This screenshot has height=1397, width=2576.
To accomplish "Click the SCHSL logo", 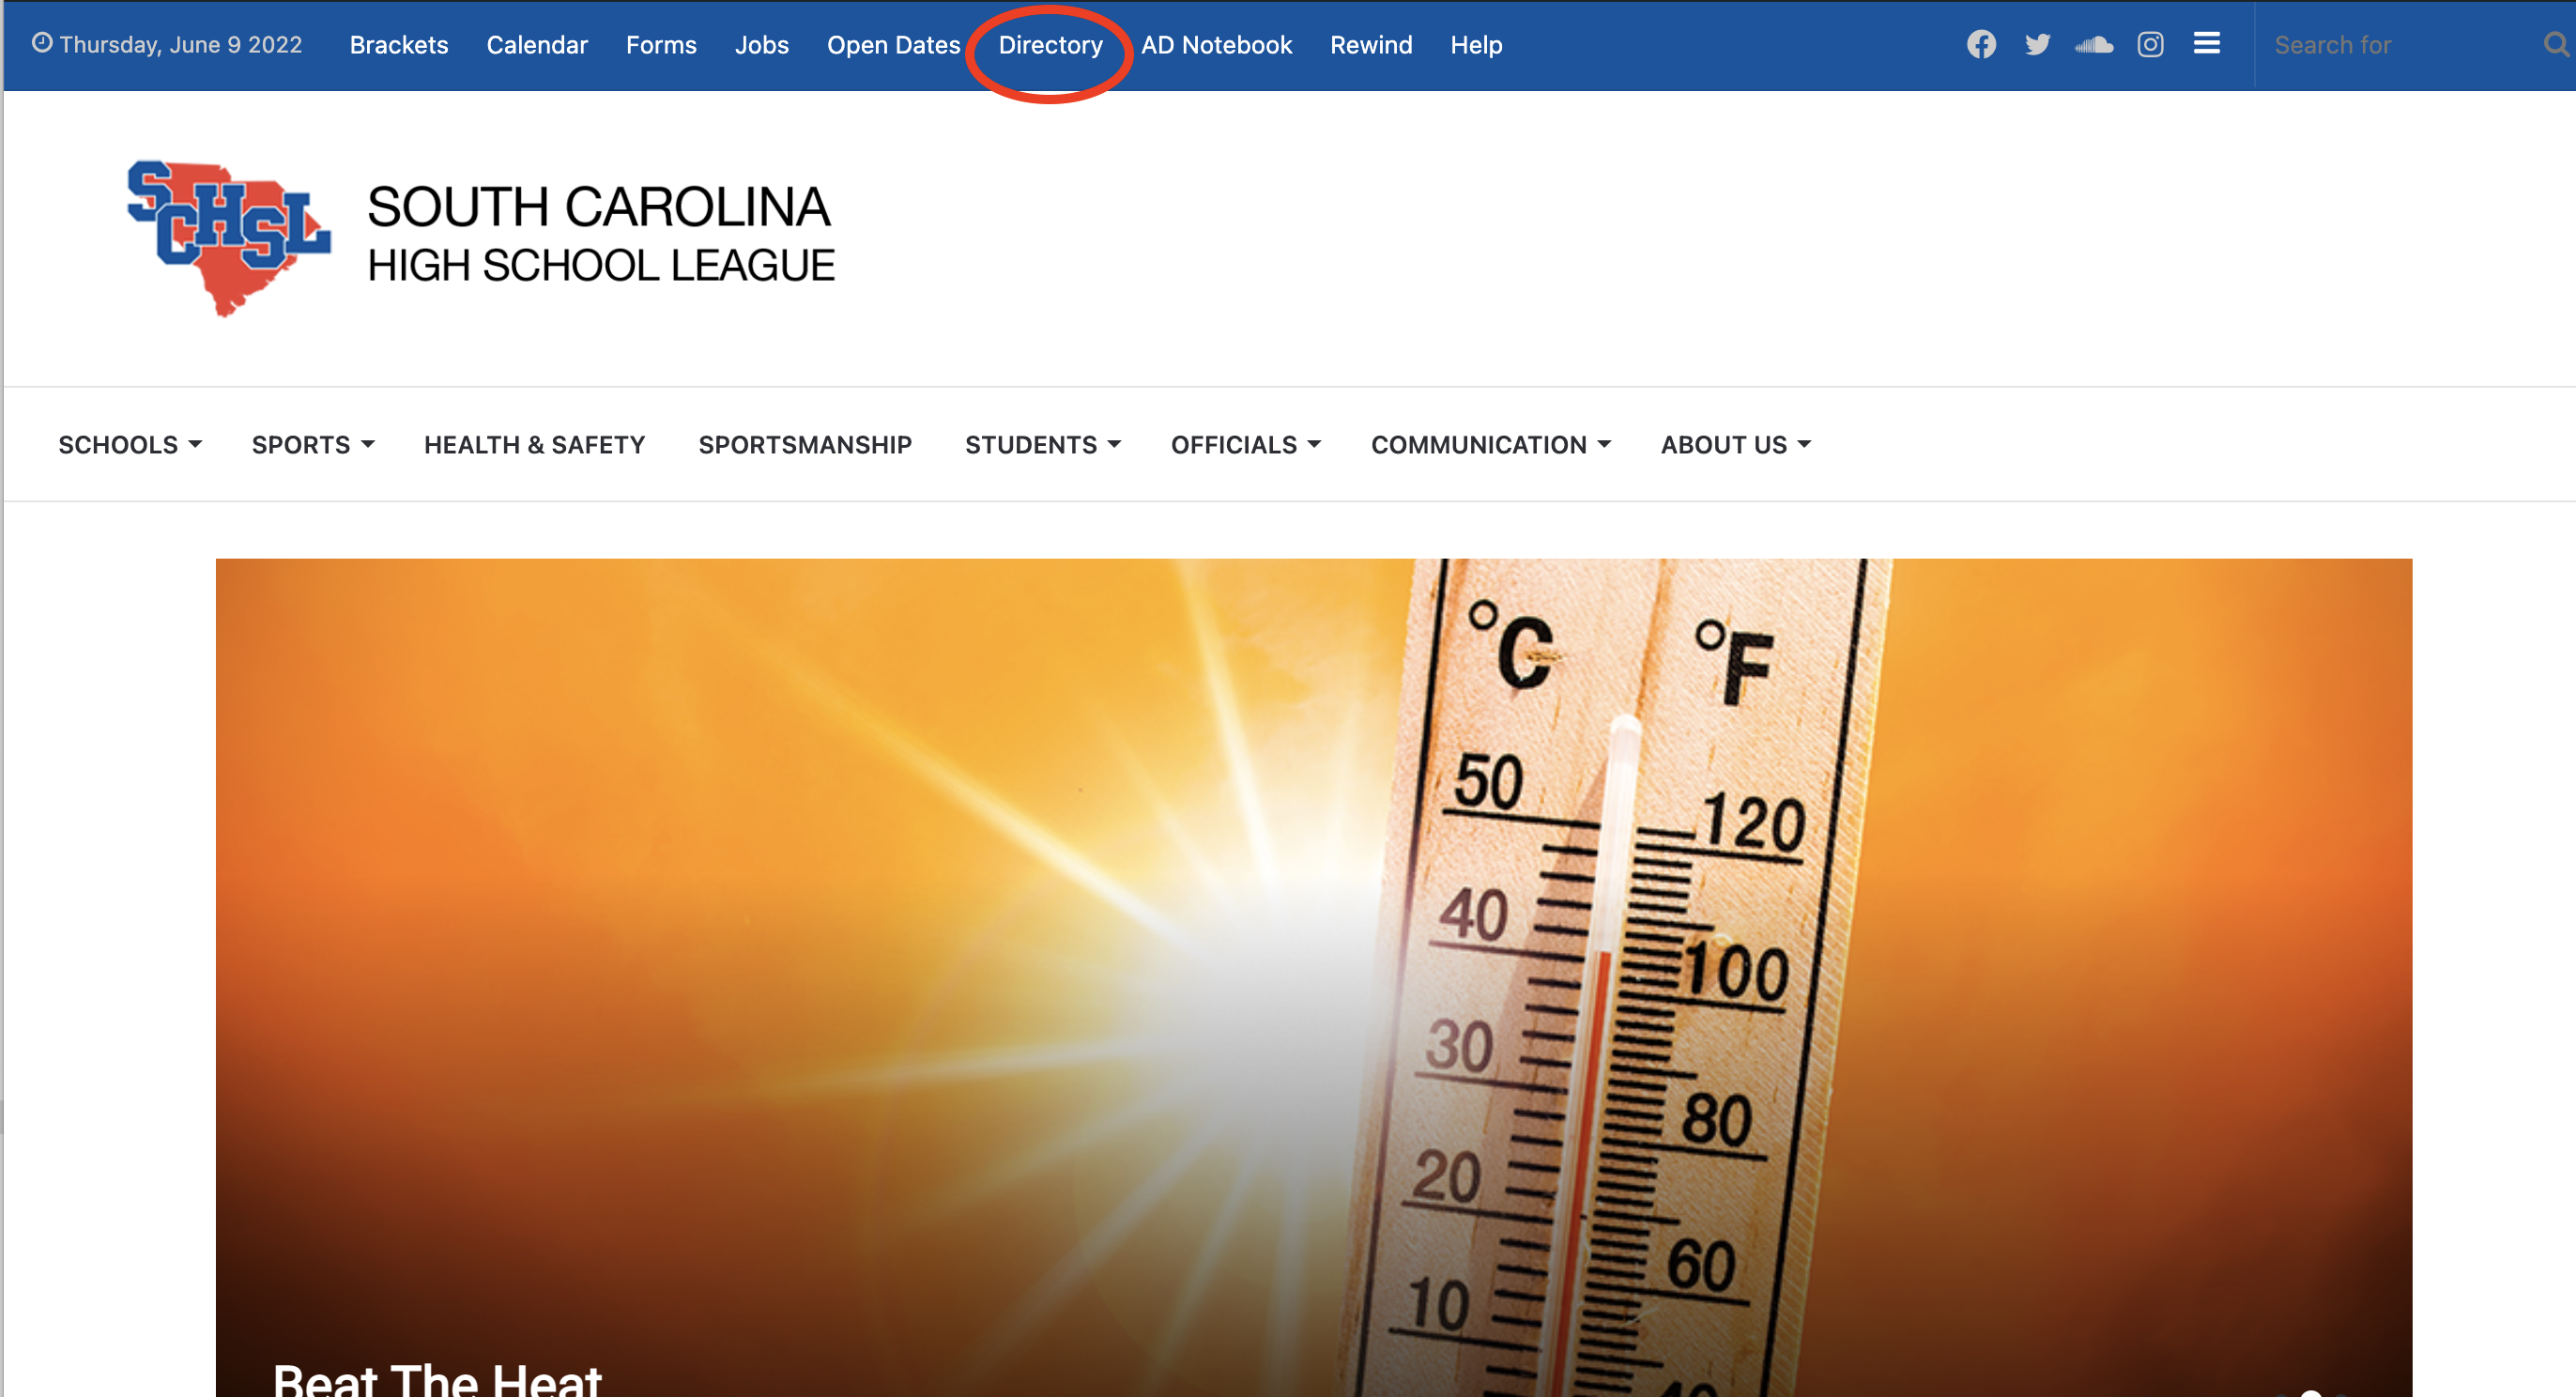I will point(228,238).
